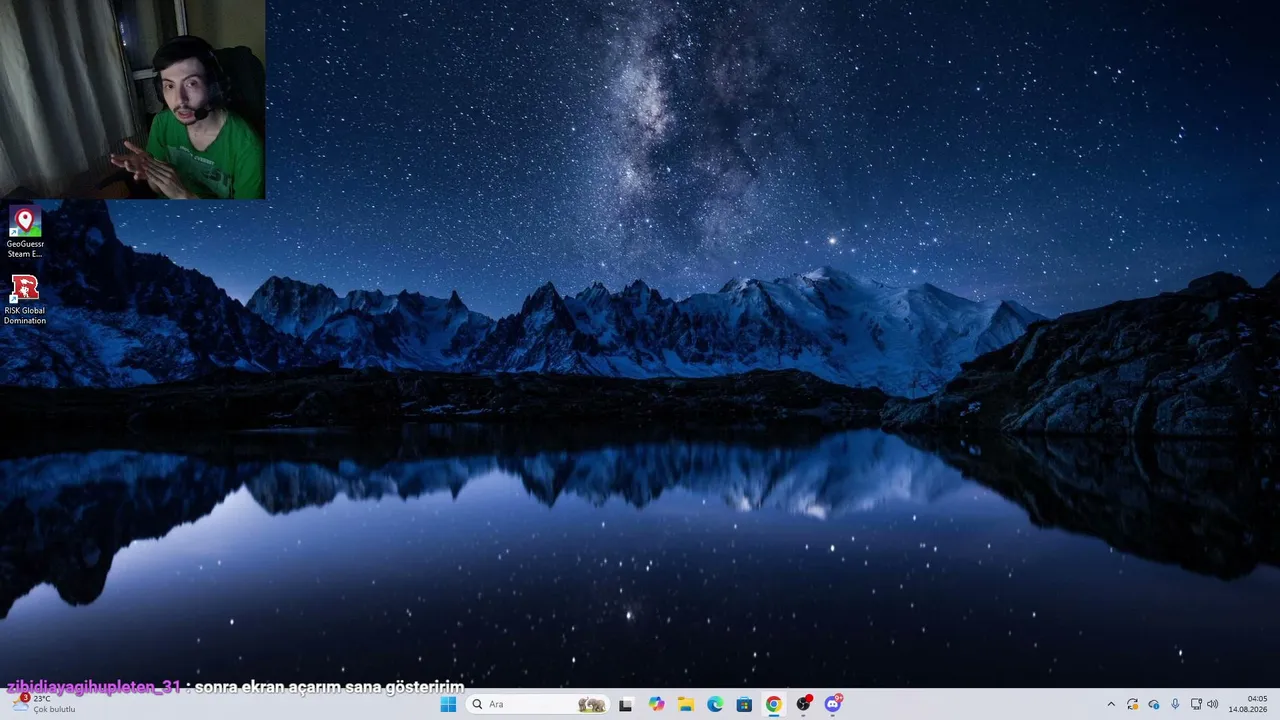
Task: Expand the hidden system tray icons
Action: point(1110,704)
